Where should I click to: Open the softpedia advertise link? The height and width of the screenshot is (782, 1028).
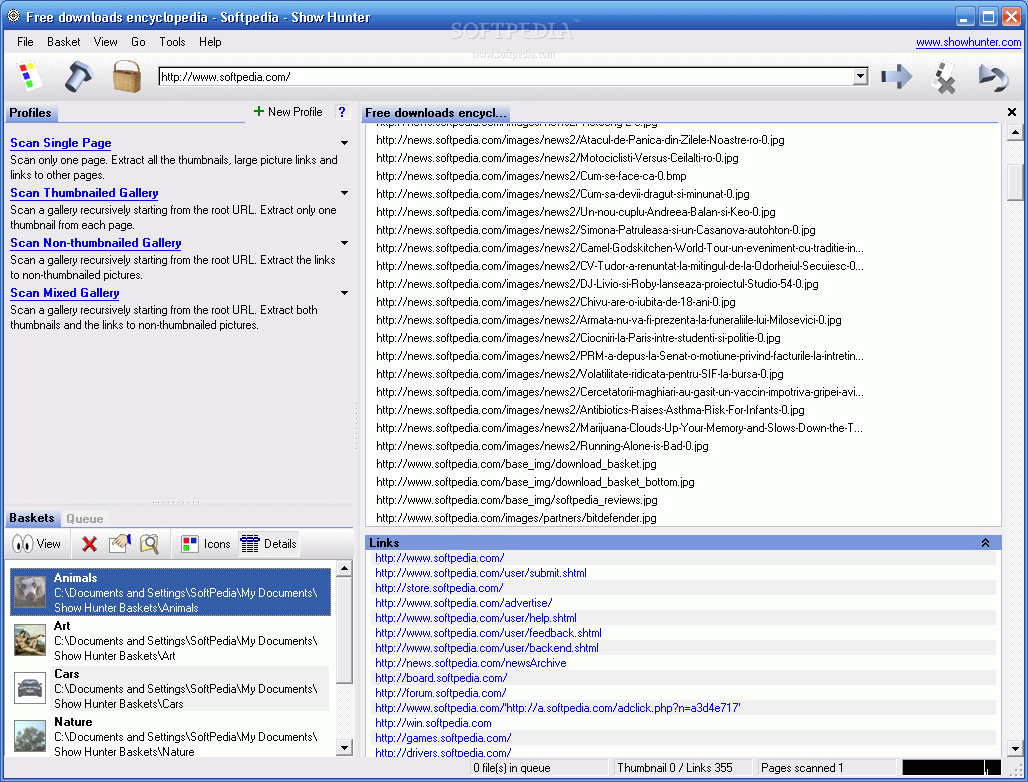[464, 602]
